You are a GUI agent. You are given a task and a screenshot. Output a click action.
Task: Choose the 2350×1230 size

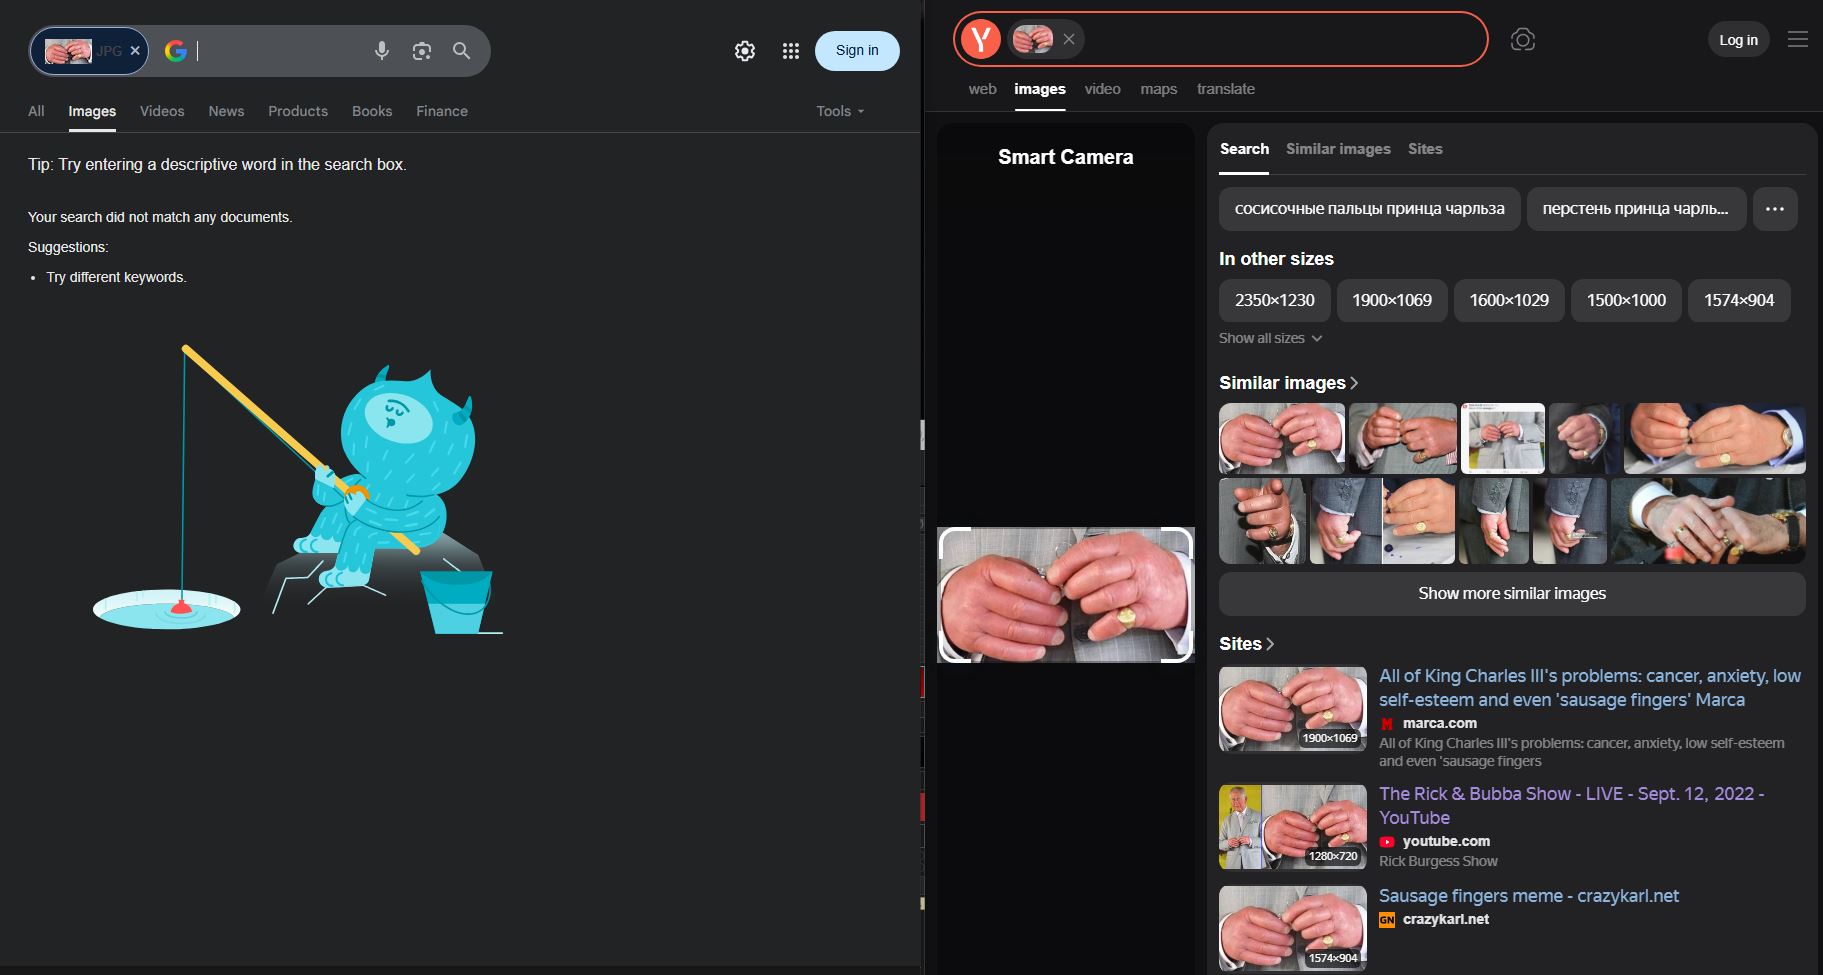pos(1274,300)
